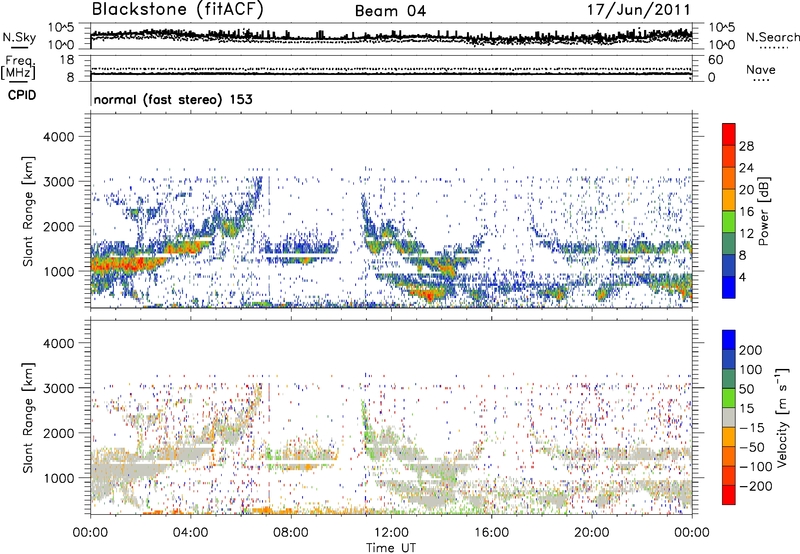800x554 pixels.
Task: Click the "4000" tick of the power plot
Action: 58,137
